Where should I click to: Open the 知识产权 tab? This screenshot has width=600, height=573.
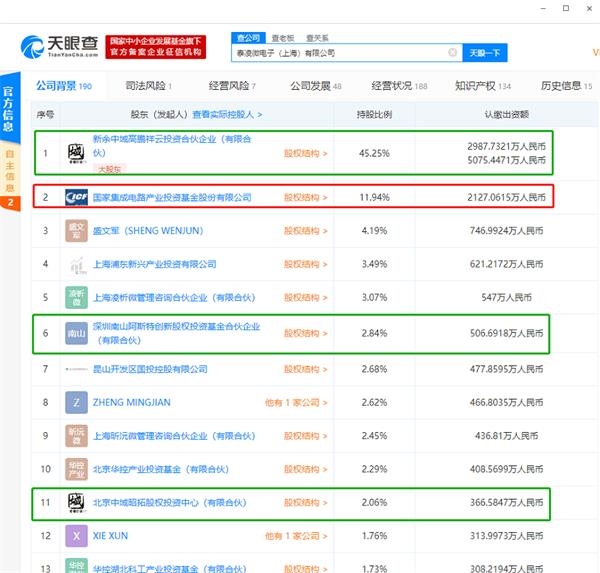click(x=482, y=87)
